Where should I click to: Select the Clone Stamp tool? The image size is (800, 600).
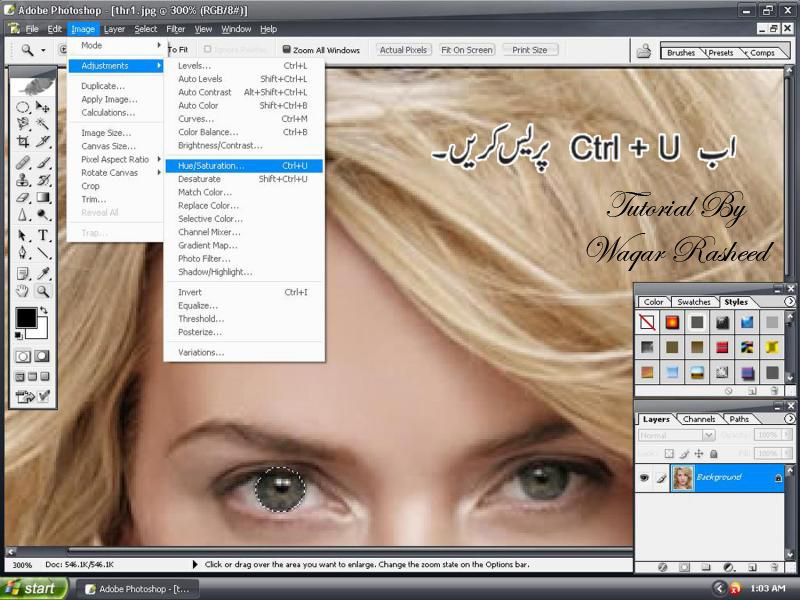click(23, 180)
